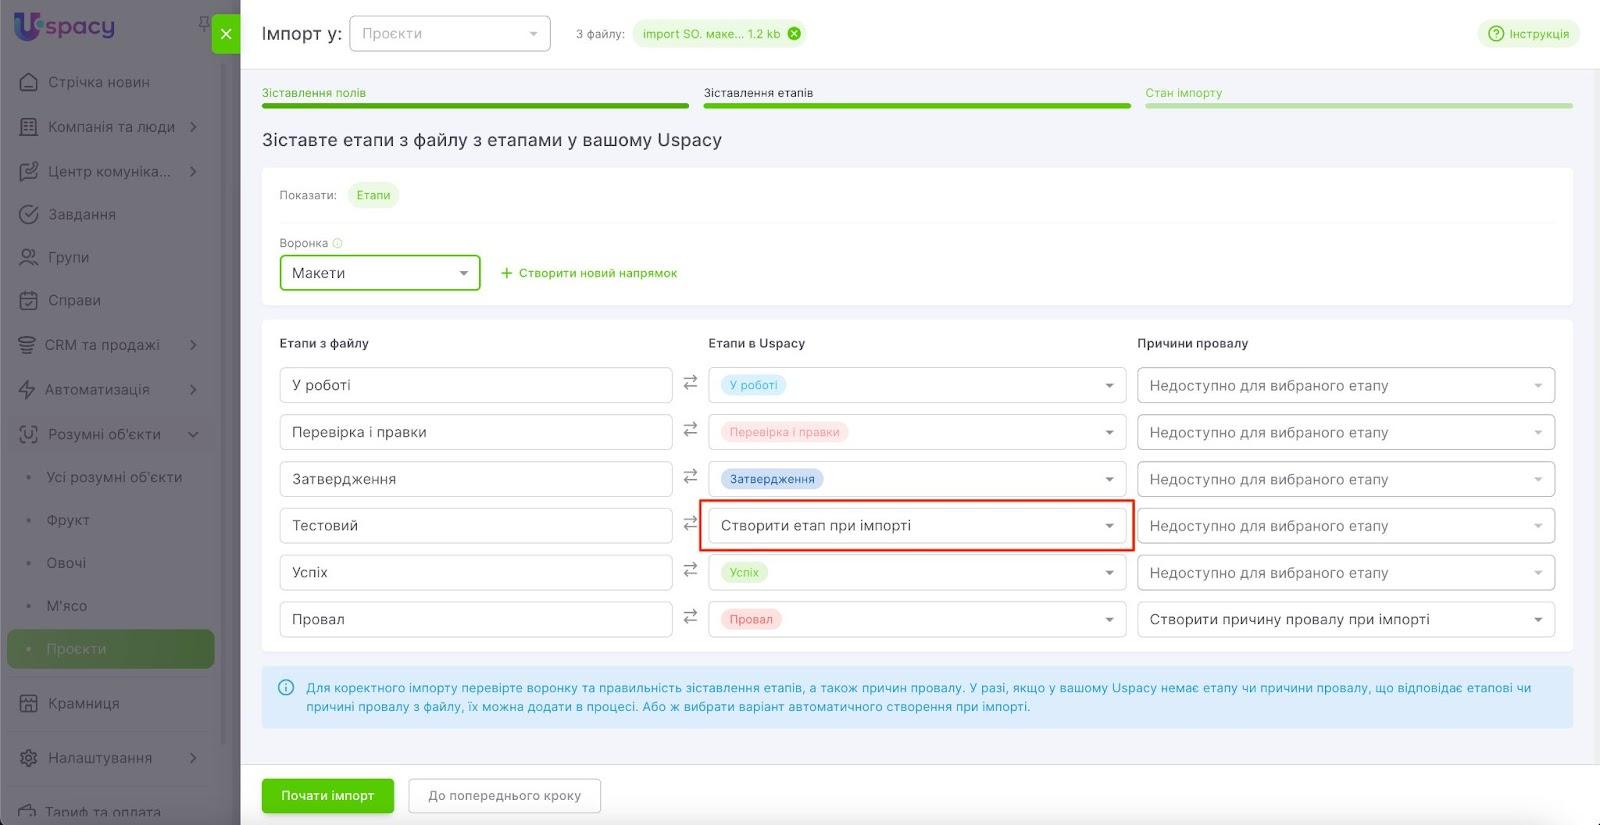
Task: Close the import panel with green X
Action: click(x=226, y=34)
